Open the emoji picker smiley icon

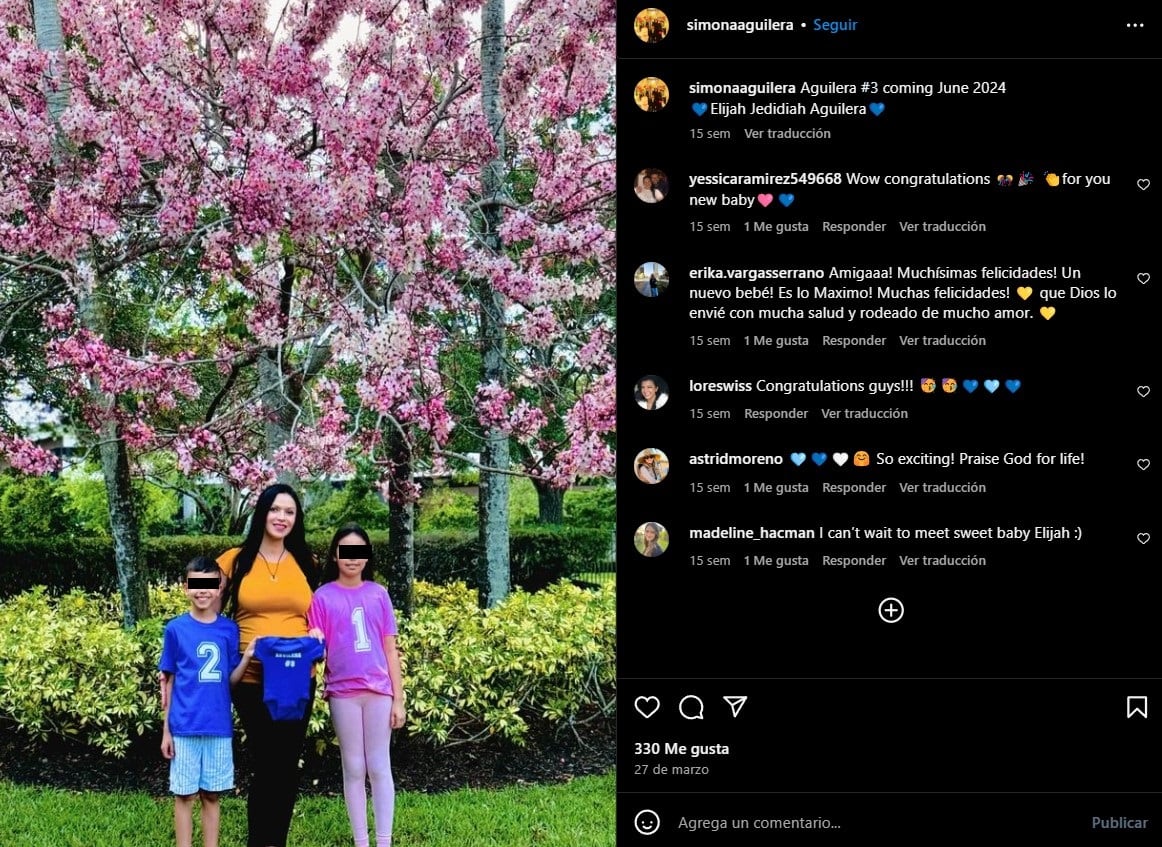click(x=647, y=822)
